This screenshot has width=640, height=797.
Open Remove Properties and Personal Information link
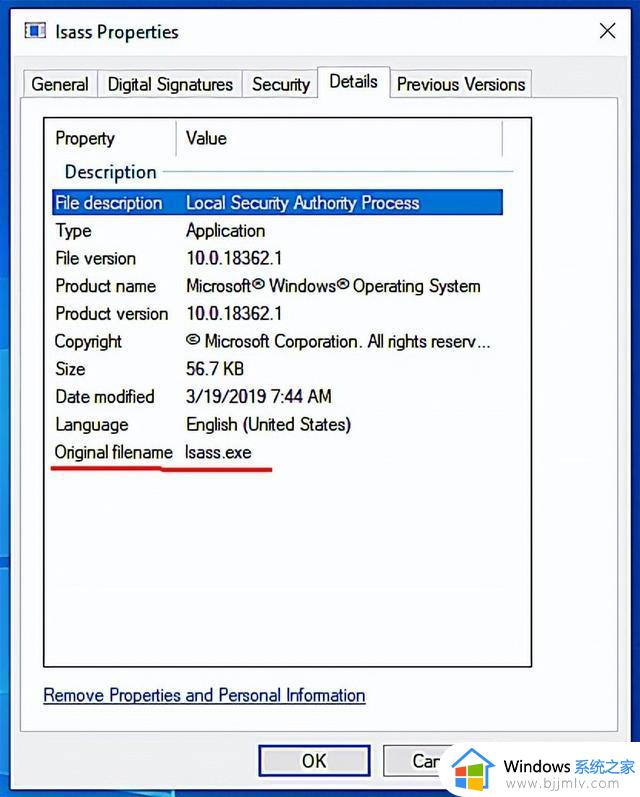[204, 695]
